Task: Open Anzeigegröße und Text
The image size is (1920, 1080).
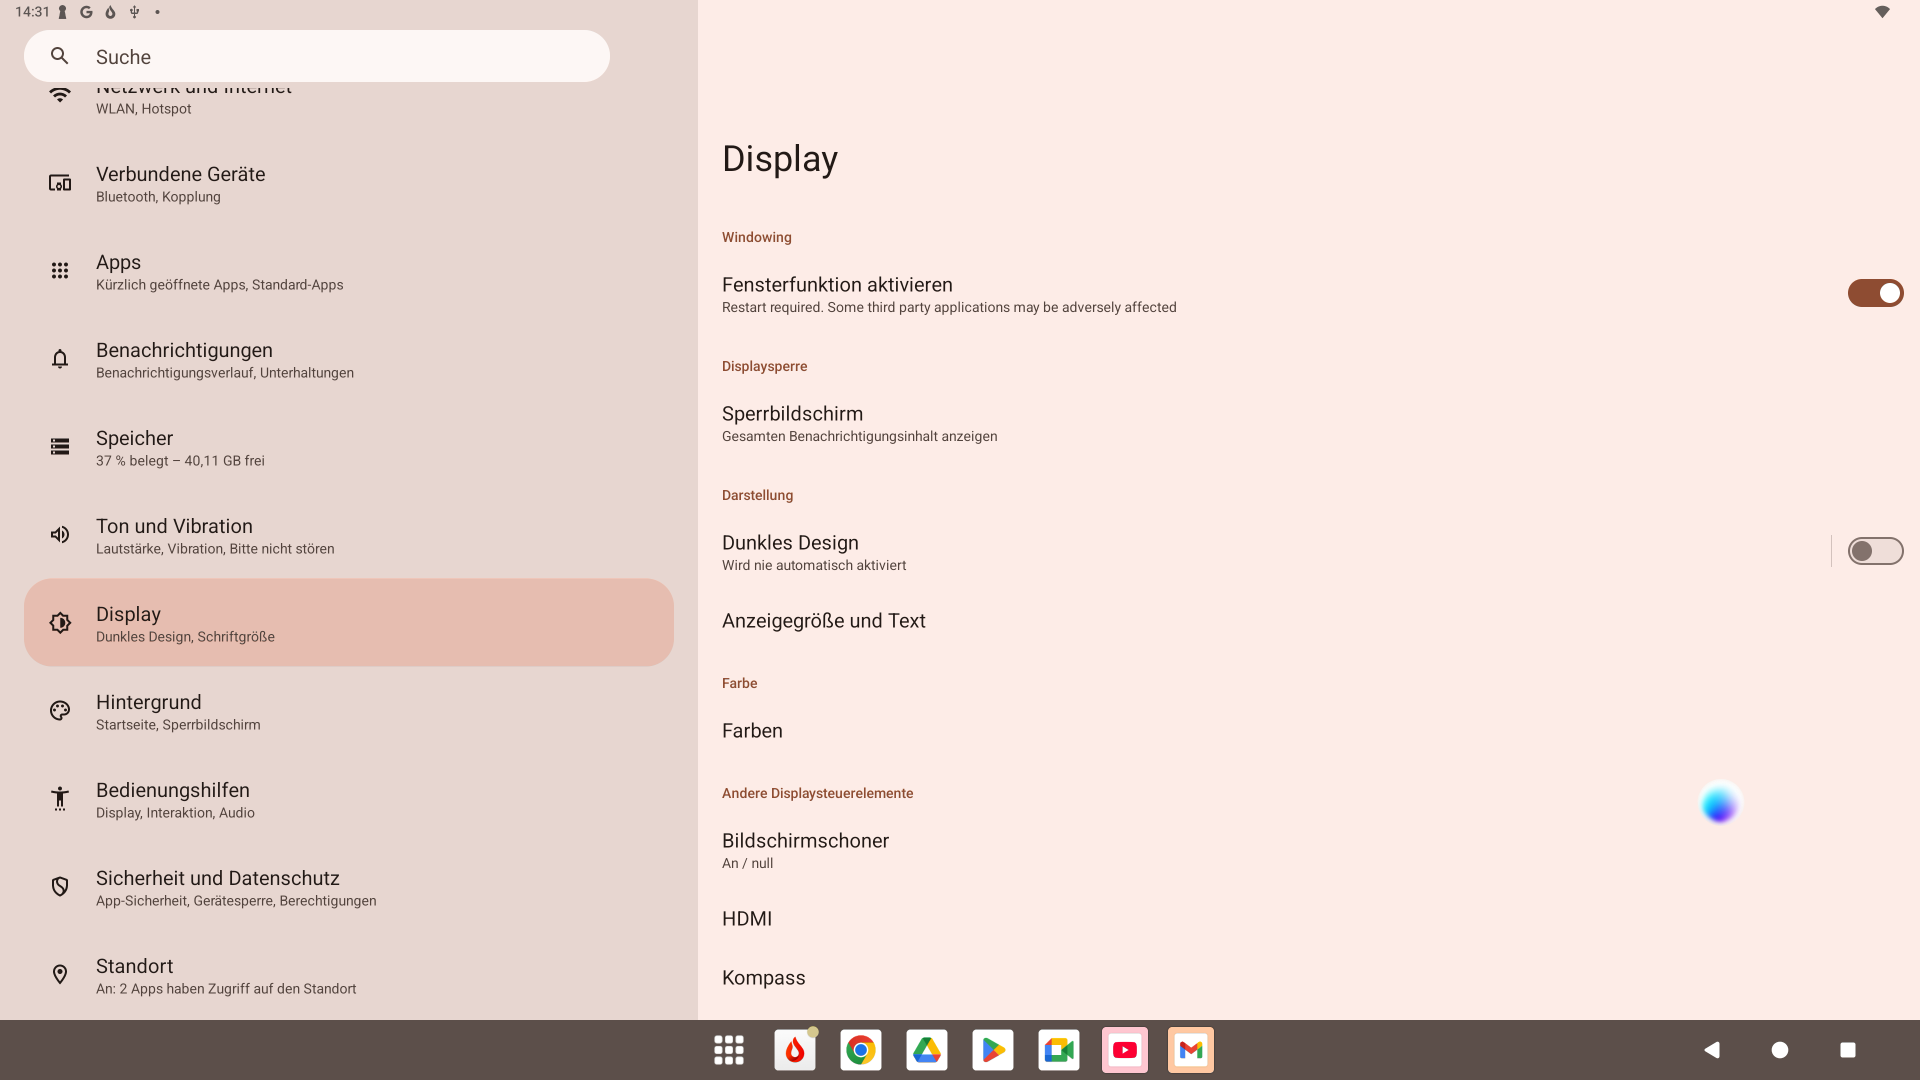Action: coord(1309,621)
